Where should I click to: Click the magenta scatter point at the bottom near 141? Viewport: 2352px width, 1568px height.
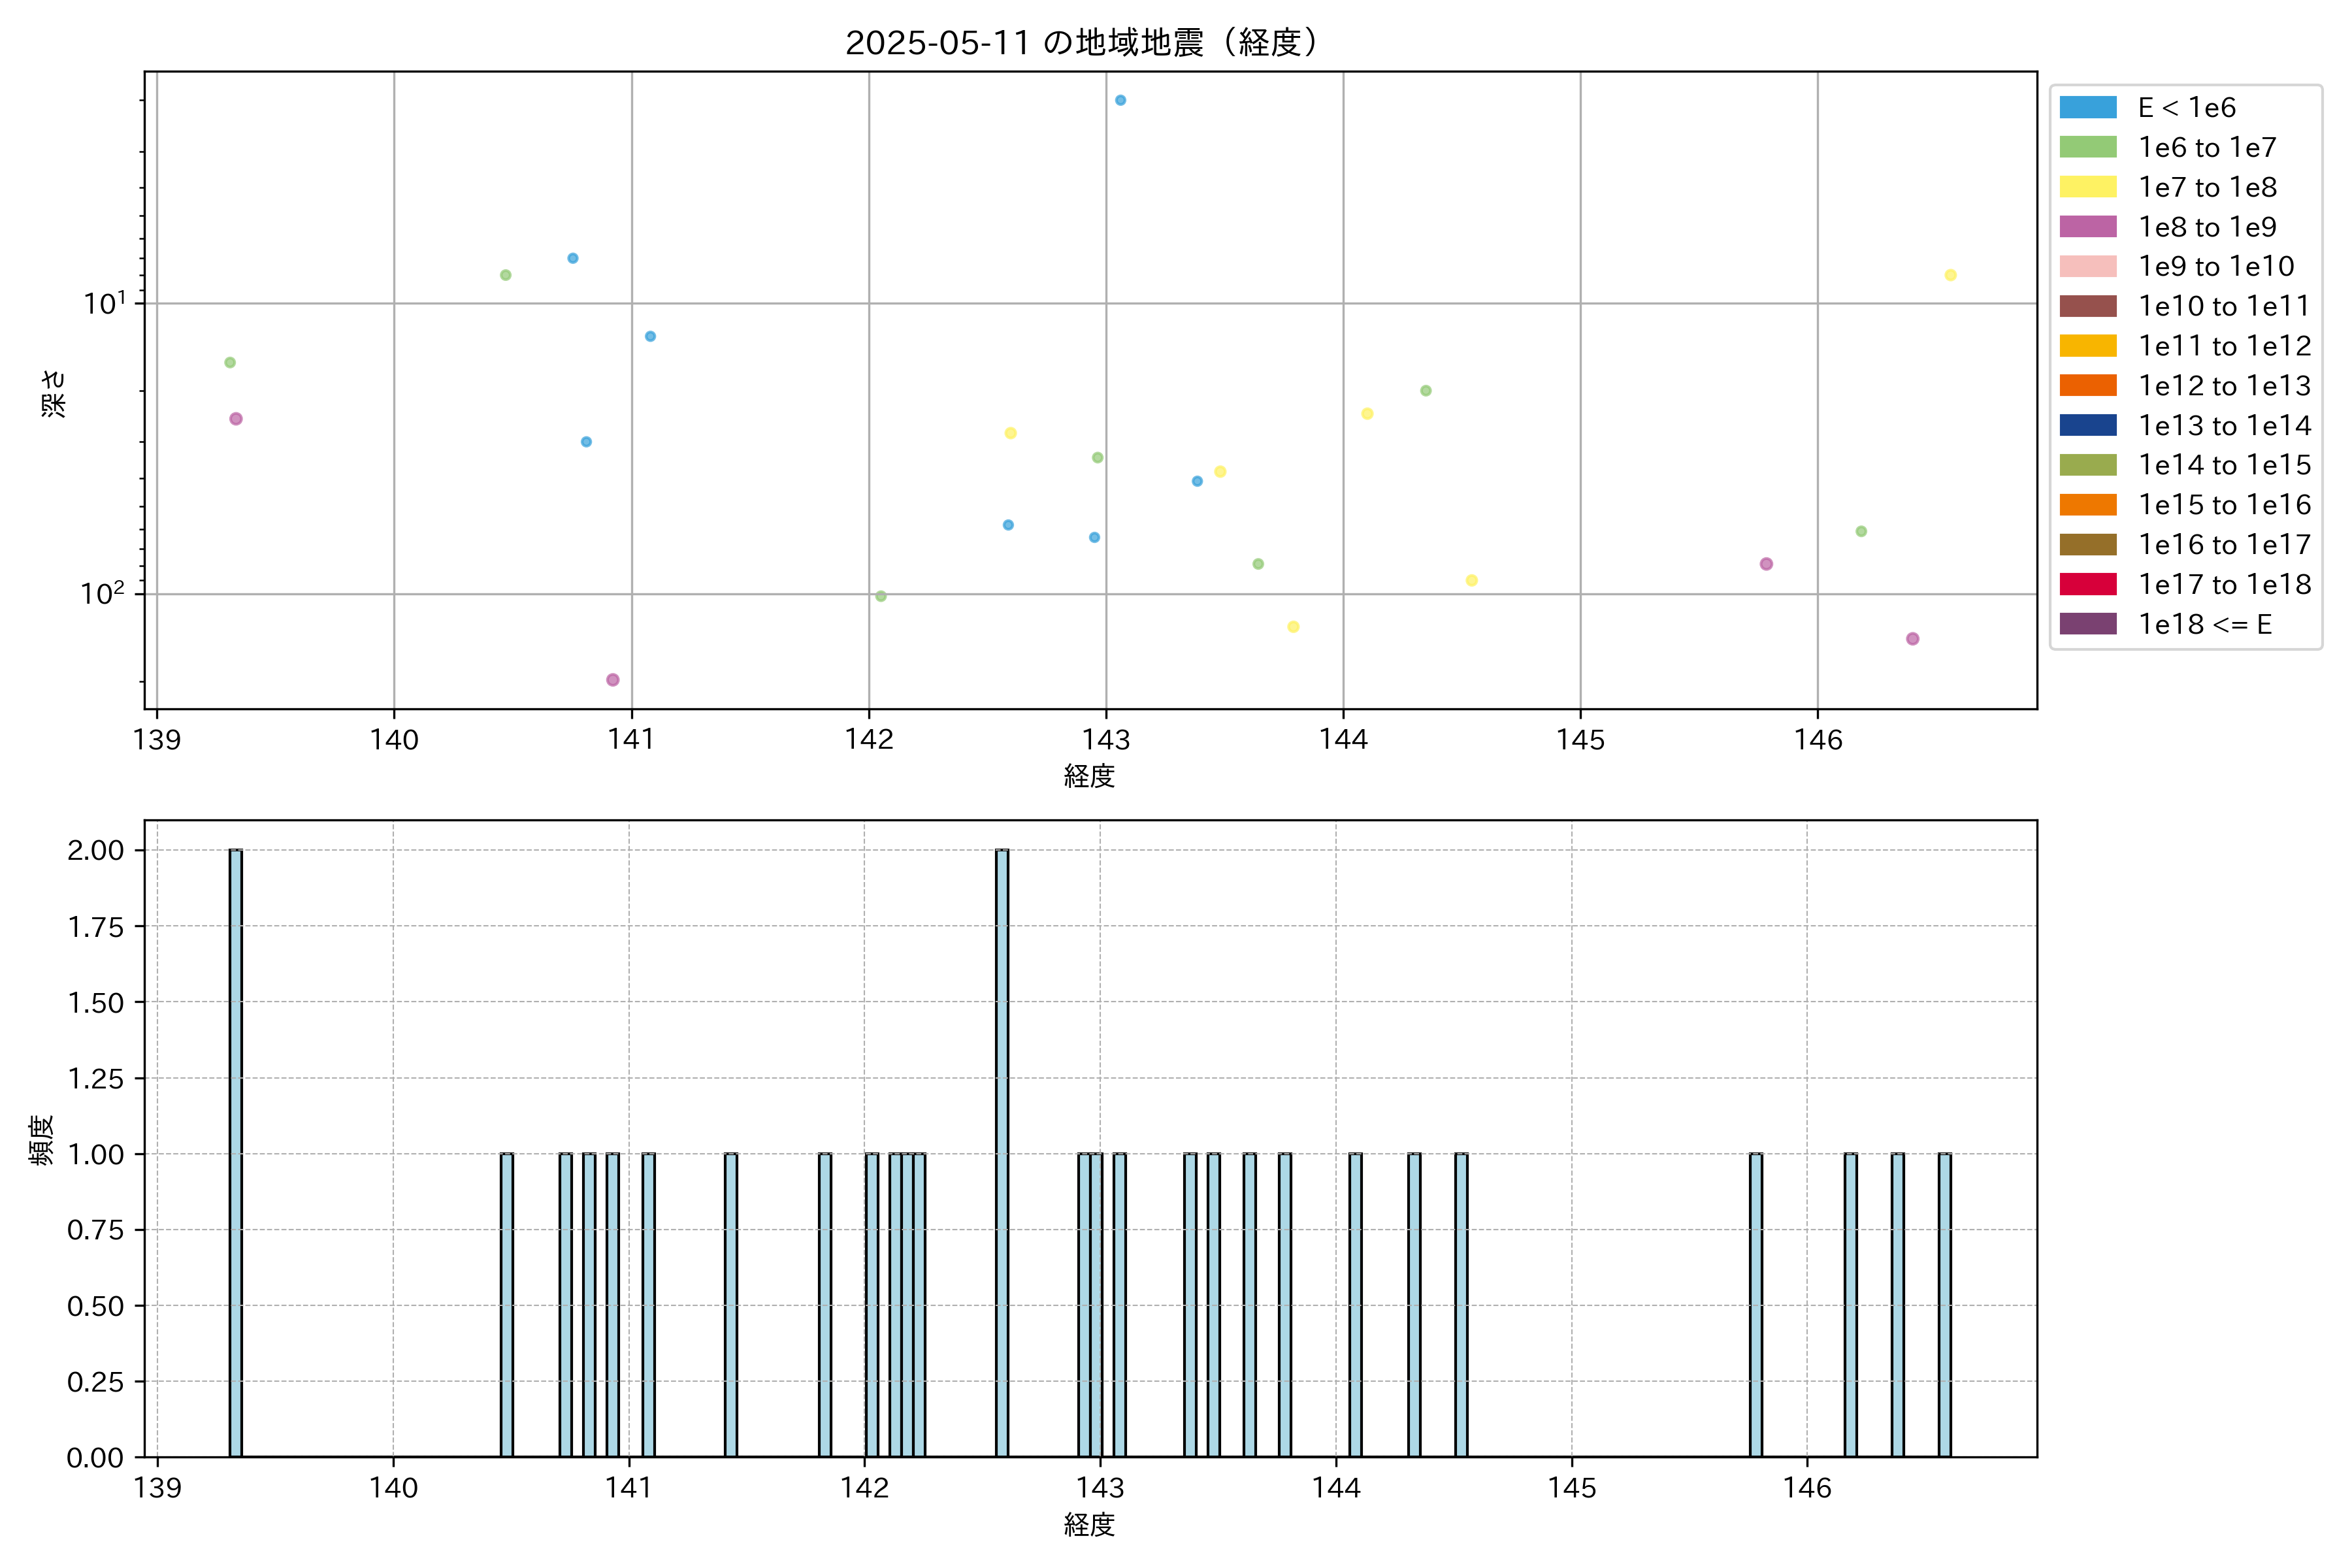(613, 680)
